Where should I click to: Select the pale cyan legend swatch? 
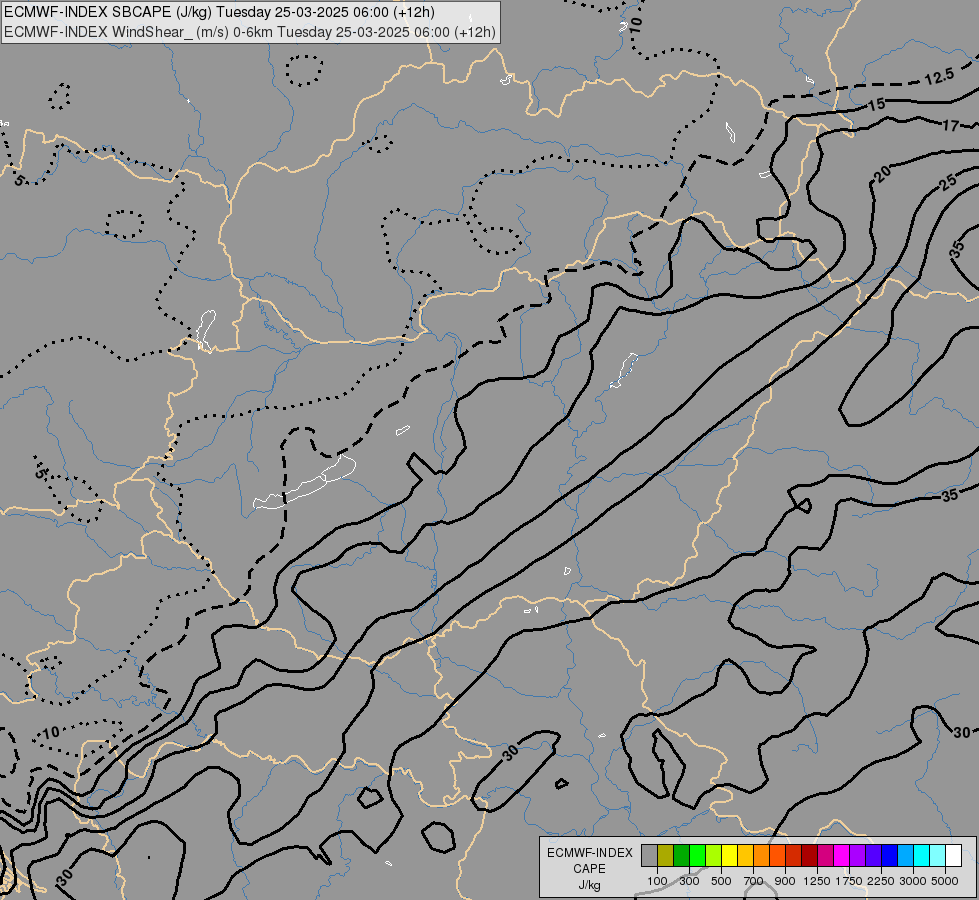click(x=937, y=855)
